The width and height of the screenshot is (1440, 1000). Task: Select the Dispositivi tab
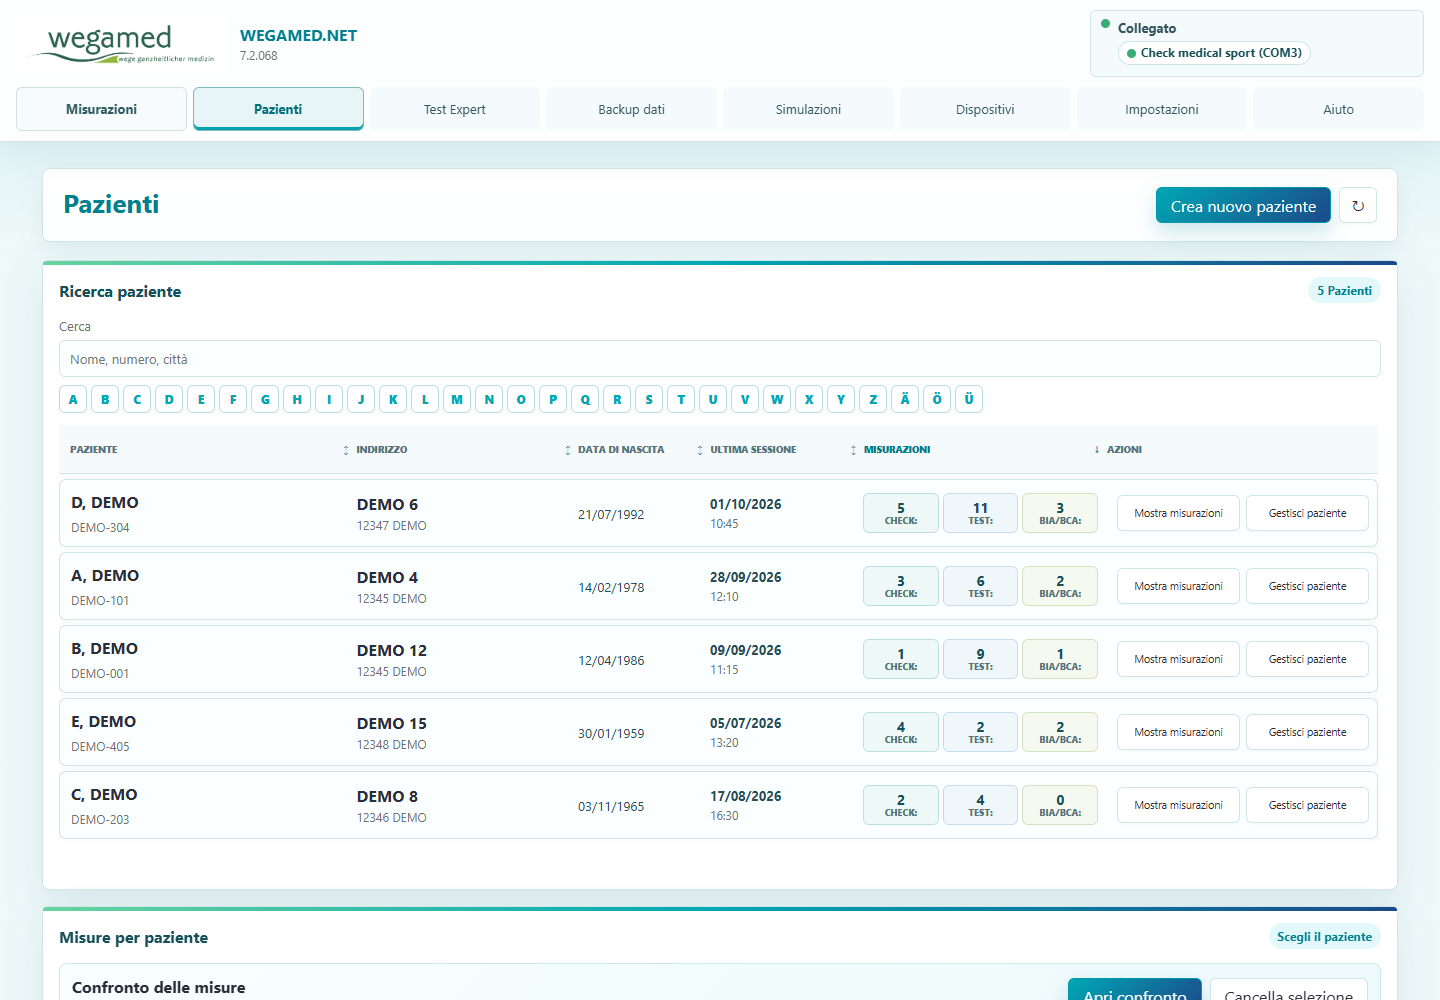[985, 109]
